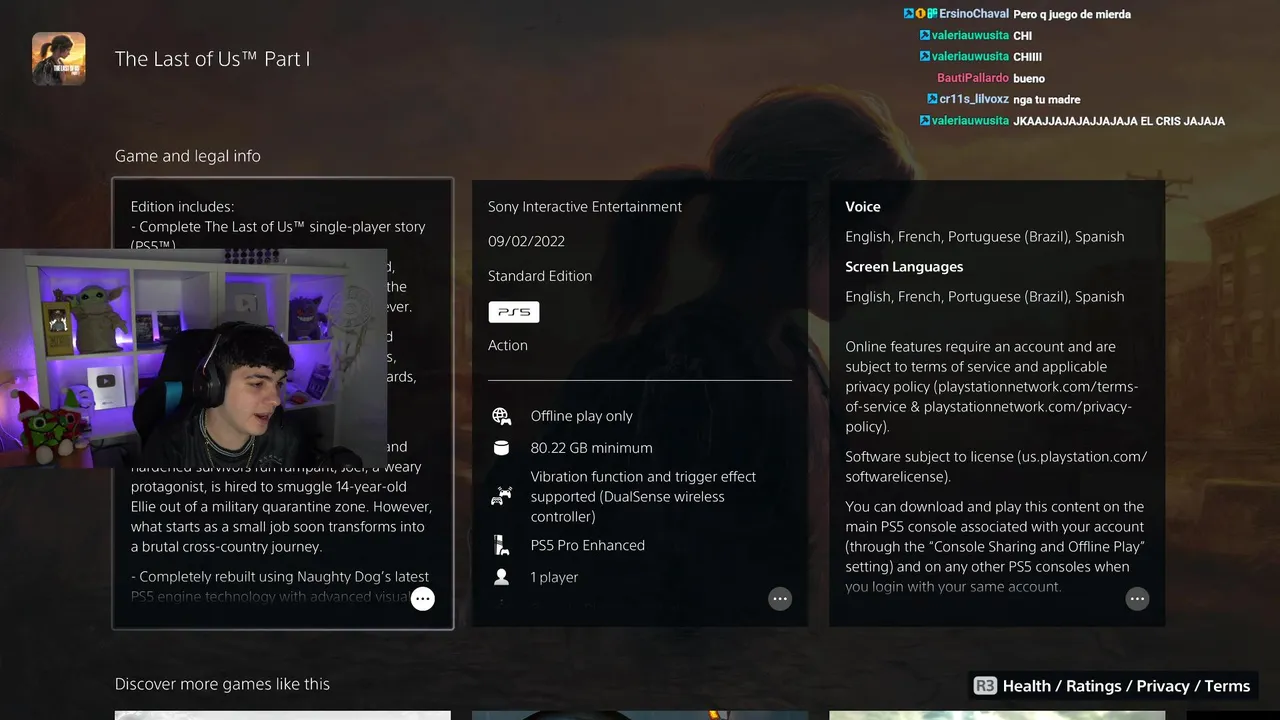This screenshot has height=720, width=1280.
Task: Click cr11s_lilvoxz username in chat
Action: pyautogui.click(x=974, y=99)
